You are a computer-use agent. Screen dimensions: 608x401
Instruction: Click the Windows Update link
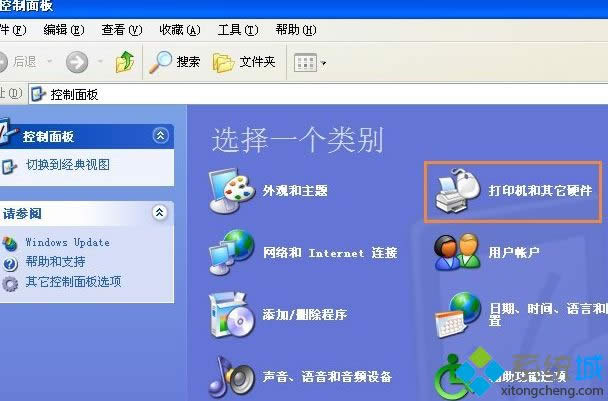pyautogui.click(x=67, y=242)
